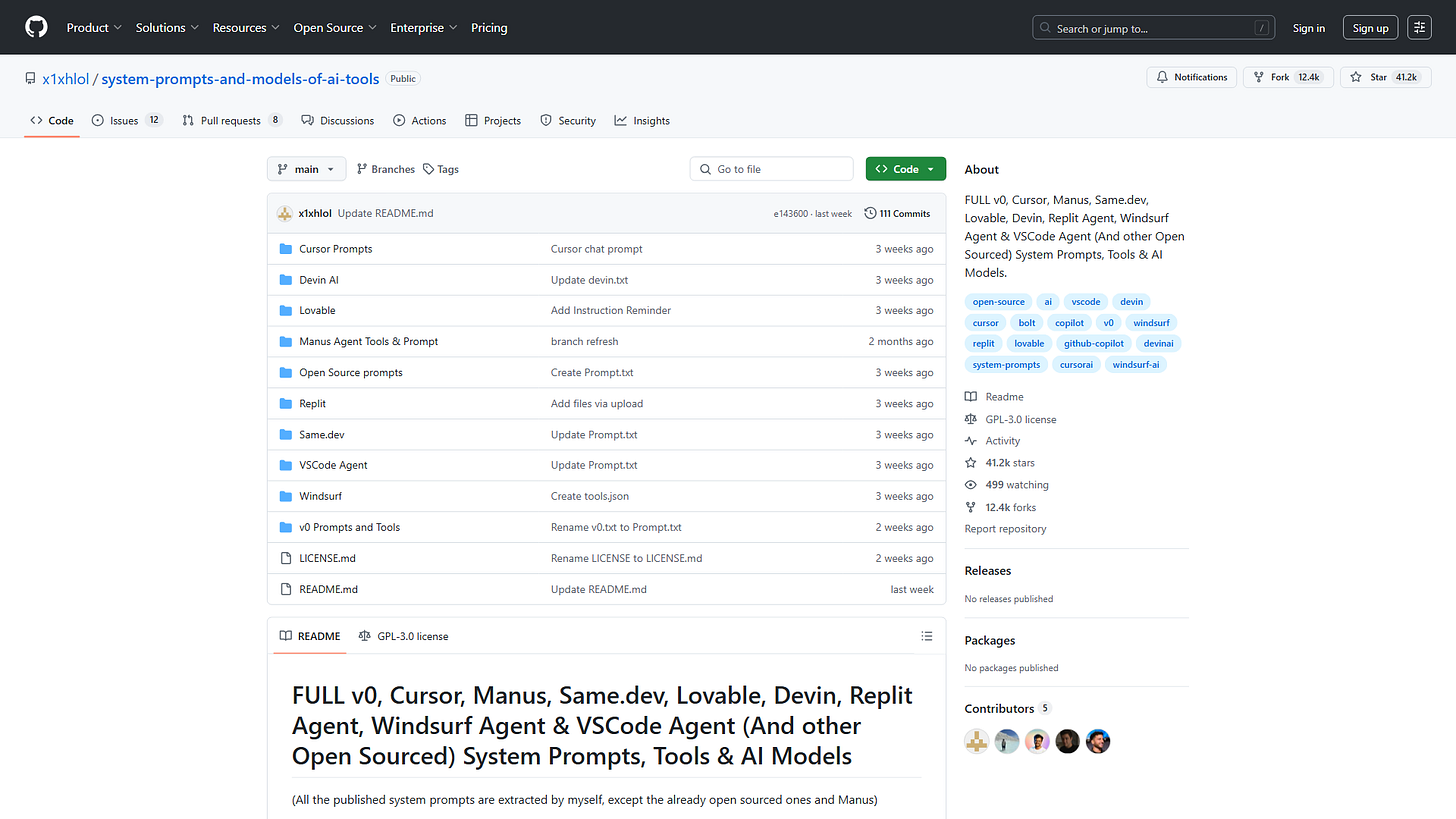Select the GPL-3.0 license tab in README panel
1456x819 pixels.
pyautogui.click(x=403, y=636)
